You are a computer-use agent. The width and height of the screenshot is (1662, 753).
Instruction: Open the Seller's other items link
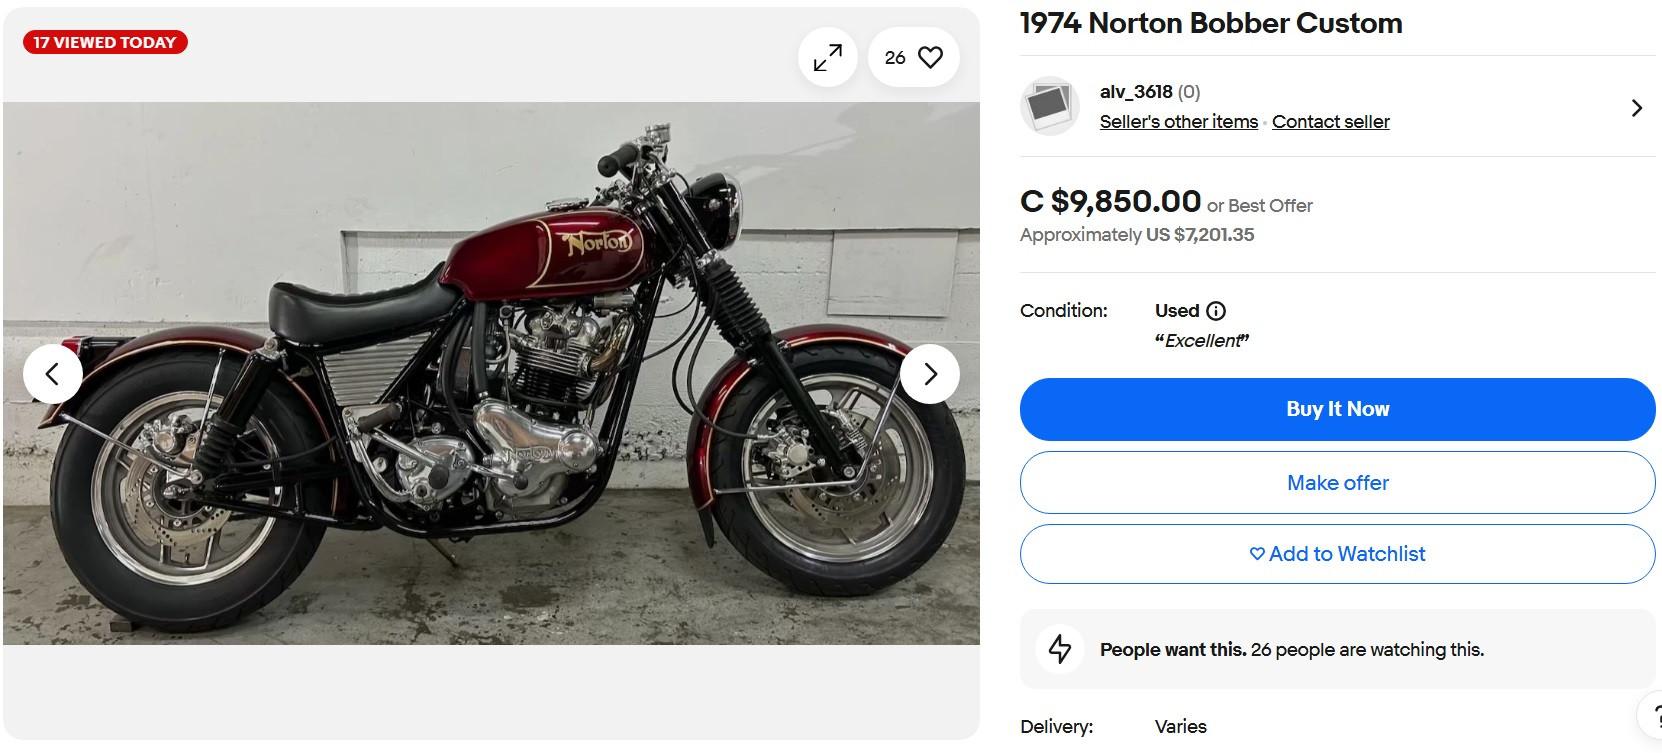[x=1178, y=122]
